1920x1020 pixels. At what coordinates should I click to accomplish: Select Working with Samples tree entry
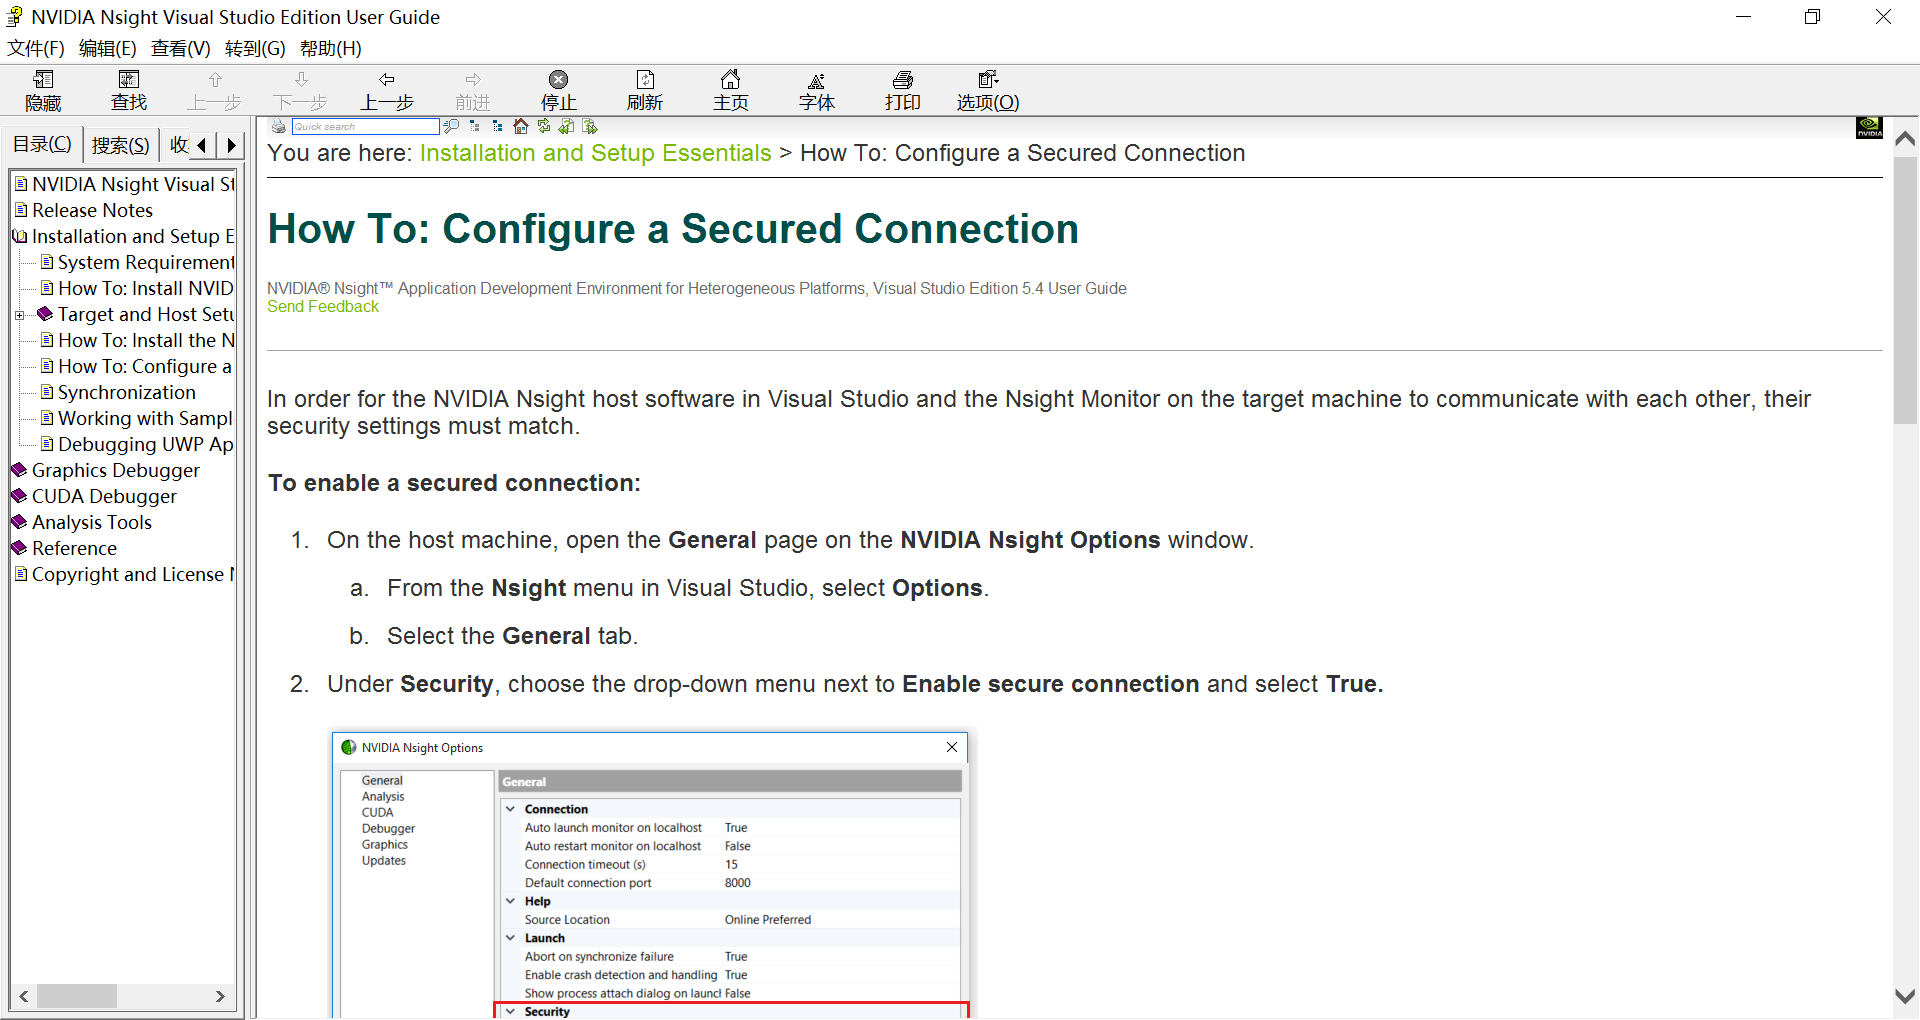click(x=146, y=418)
